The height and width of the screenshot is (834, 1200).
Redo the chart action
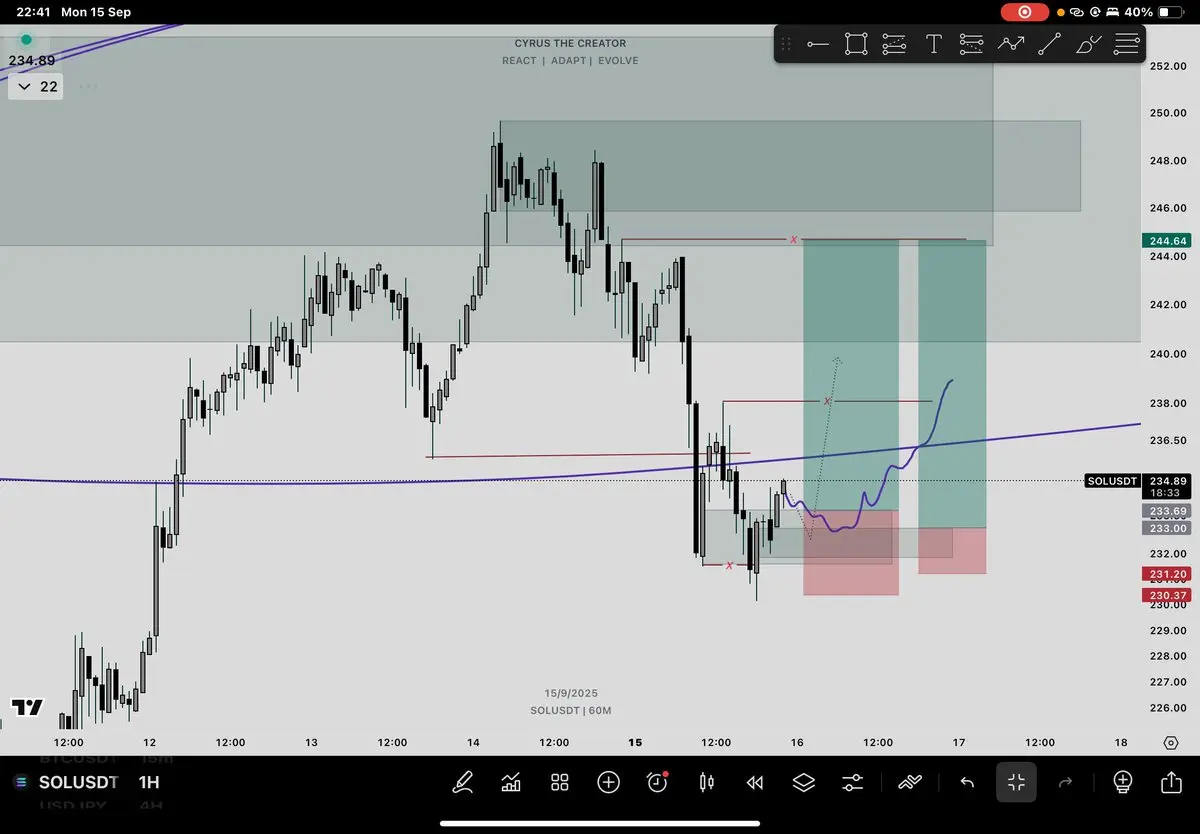click(x=1065, y=782)
